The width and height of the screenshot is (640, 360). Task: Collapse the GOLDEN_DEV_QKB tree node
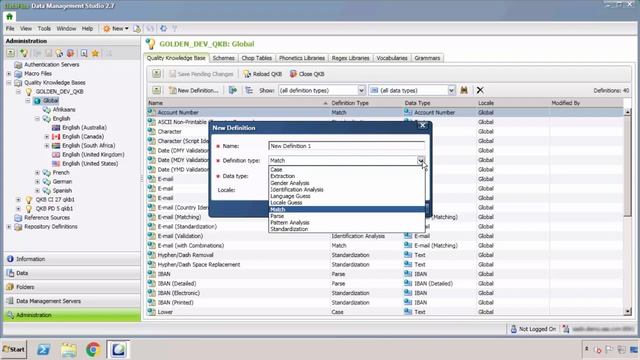pyautogui.click(x=18, y=91)
